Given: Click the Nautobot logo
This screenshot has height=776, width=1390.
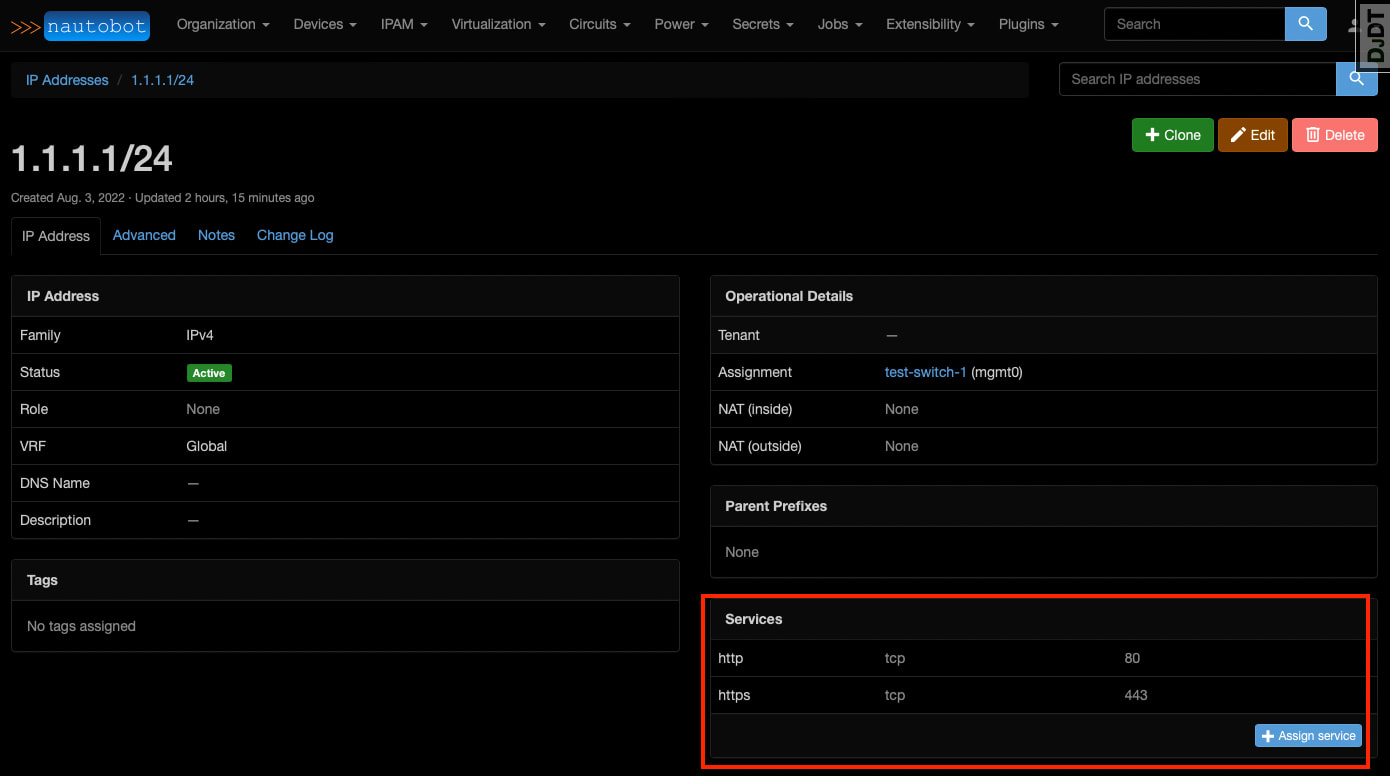Looking at the screenshot, I should (x=80, y=25).
